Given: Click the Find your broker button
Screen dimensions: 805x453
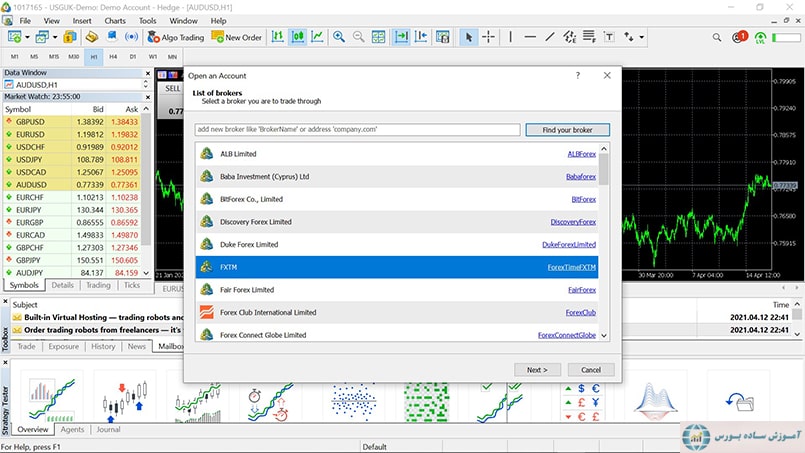Looking at the screenshot, I should [x=567, y=130].
